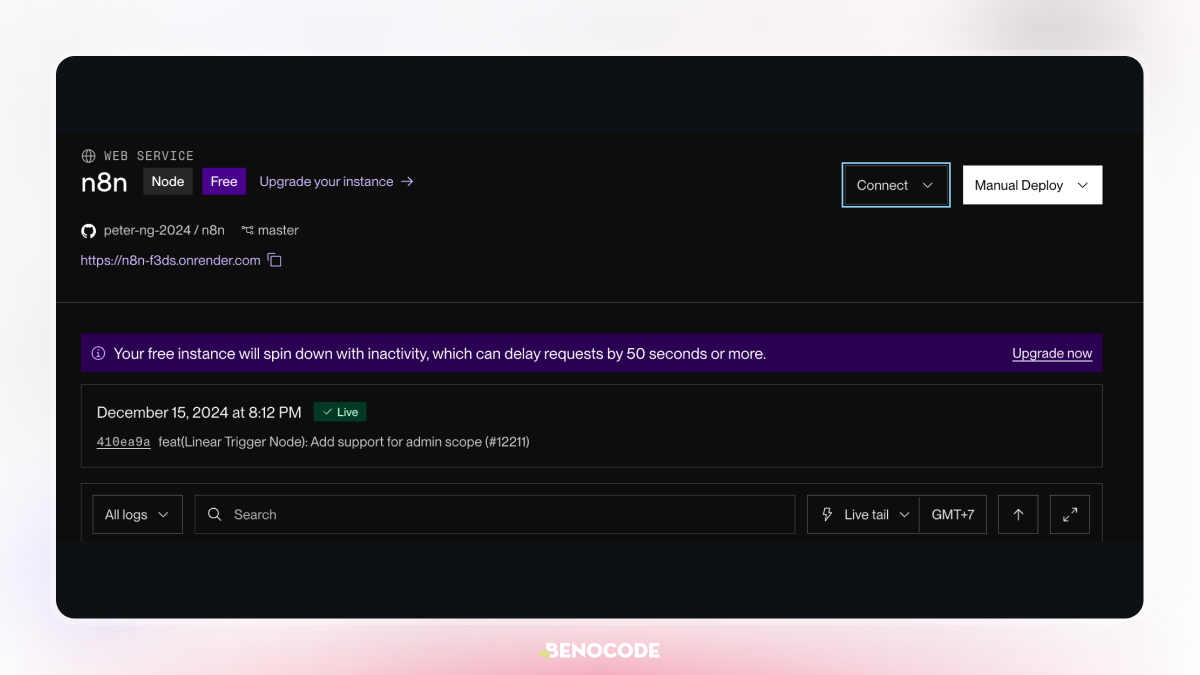Click the branch icon beside master
This screenshot has height=675, width=1200.
click(247, 230)
